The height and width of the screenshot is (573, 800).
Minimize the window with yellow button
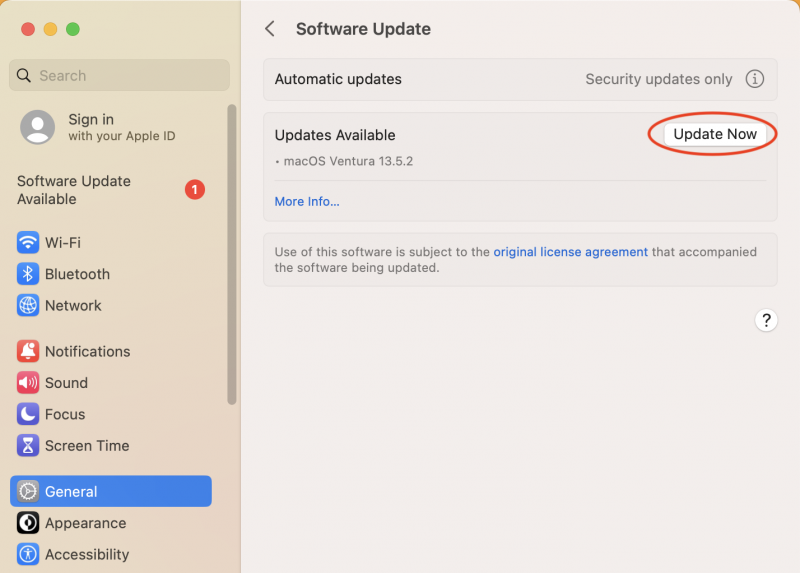pyautogui.click(x=51, y=29)
